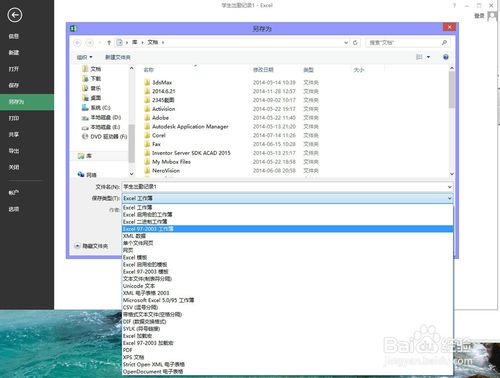Image resolution: width=500 pixels, height=378 pixels.
Task: Go back in the Save As dialog
Action: (77, 43)
